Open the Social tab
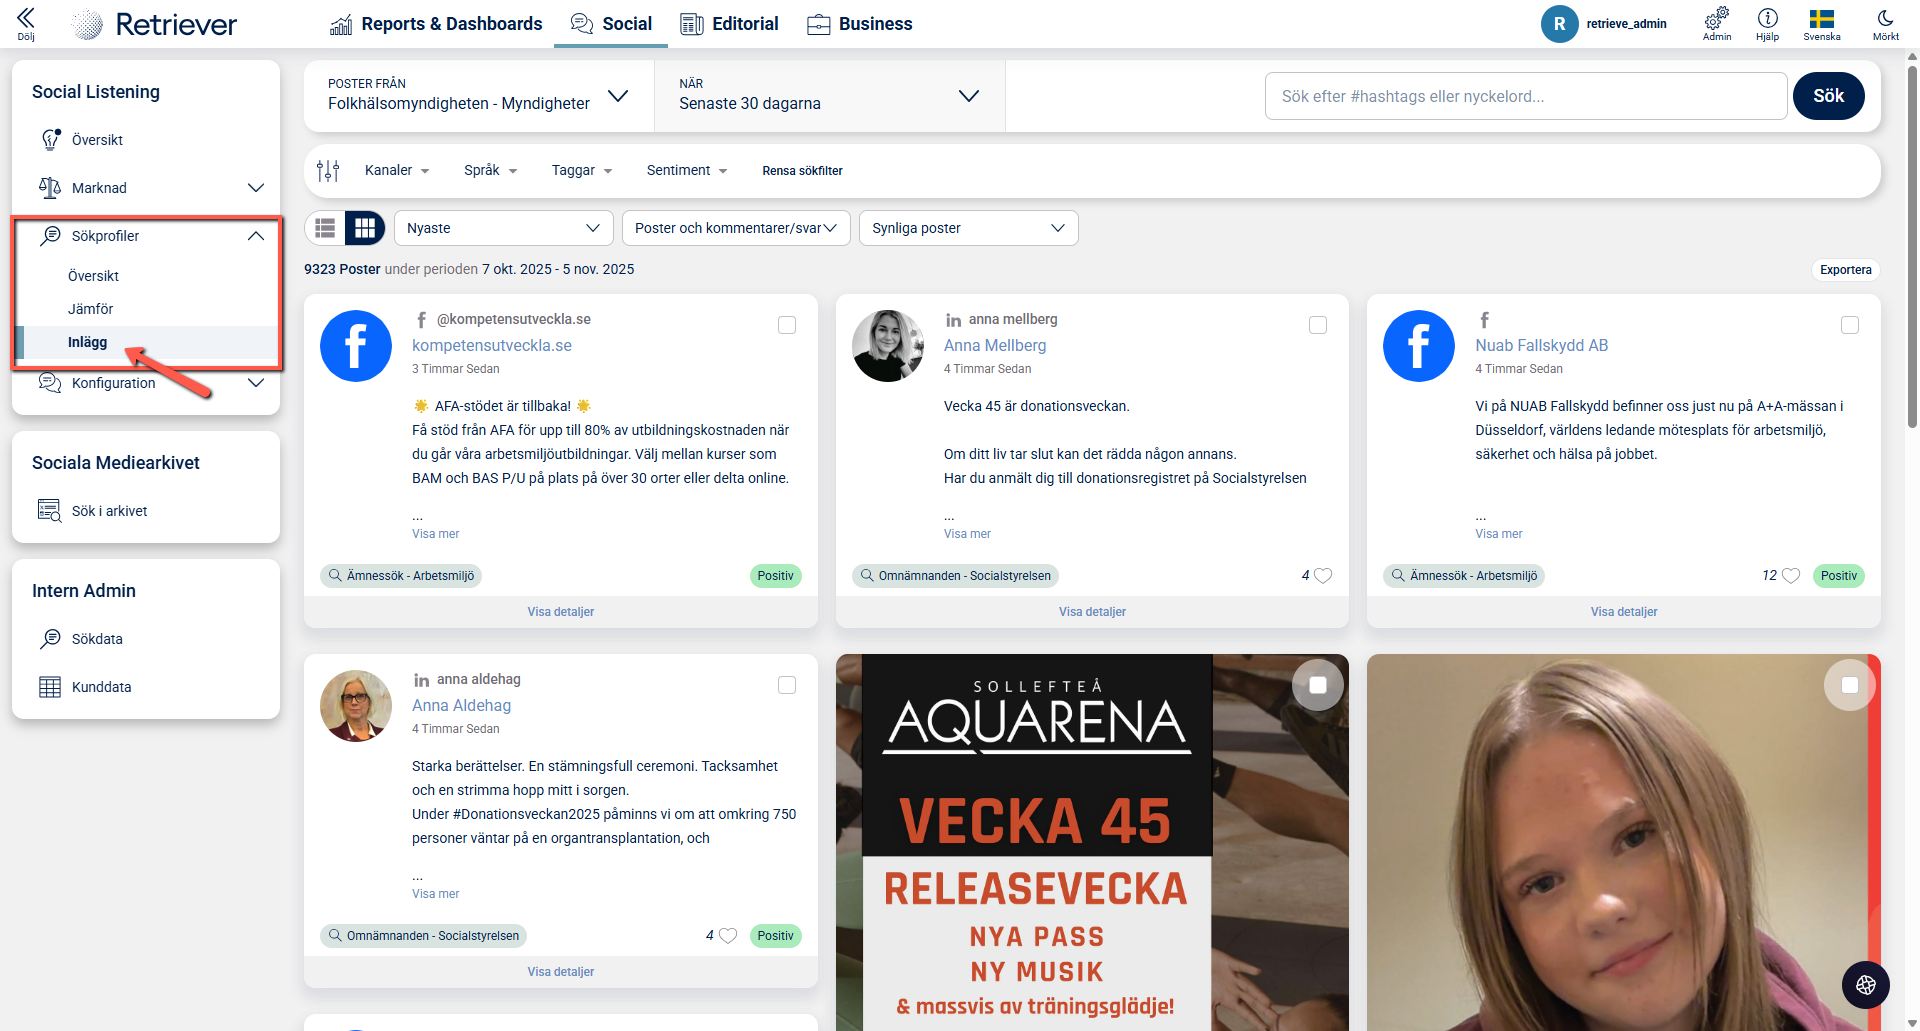1920x1031 pixels. tap(611, 24)
